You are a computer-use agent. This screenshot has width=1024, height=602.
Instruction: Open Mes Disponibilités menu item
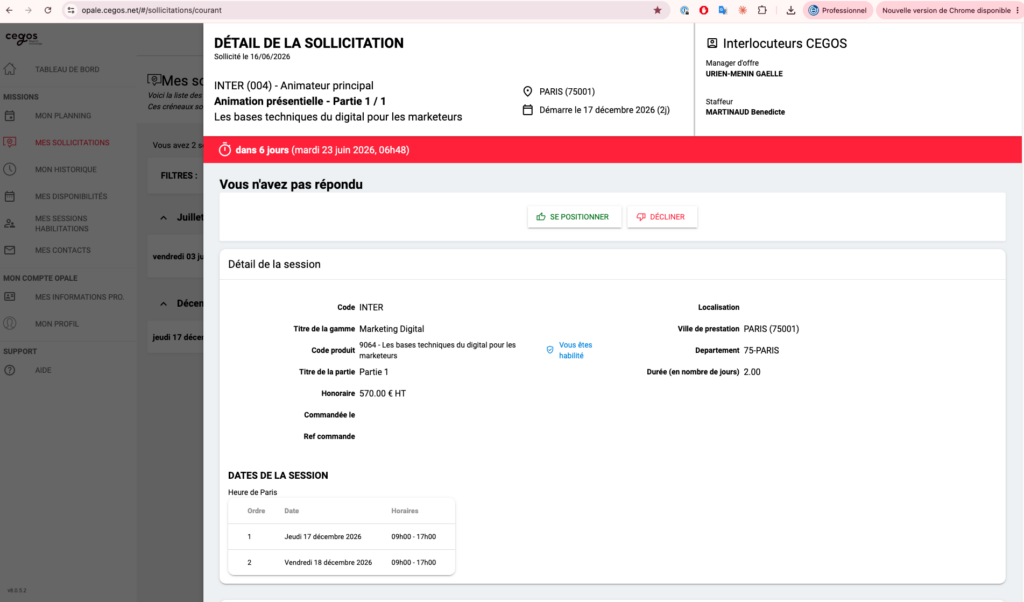pos(71,196)
